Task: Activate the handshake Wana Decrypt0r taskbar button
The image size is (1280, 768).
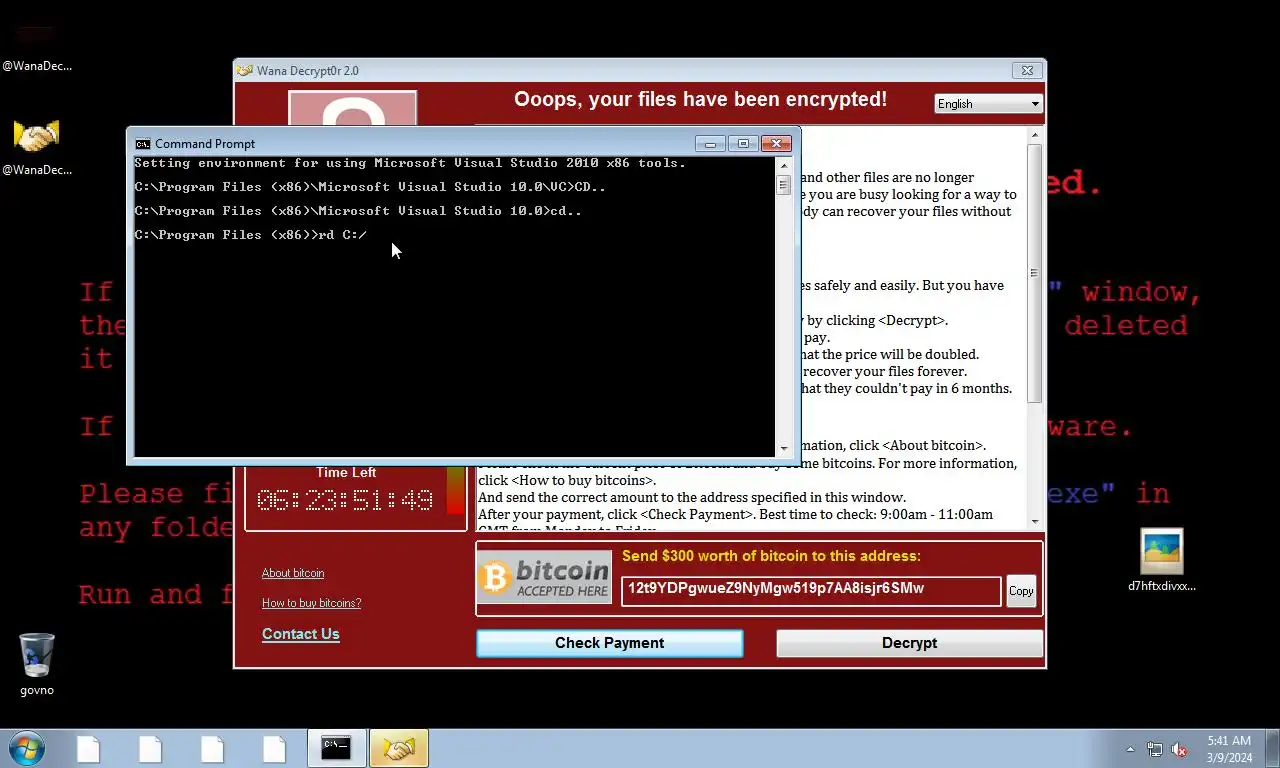Action: [398, 748]
